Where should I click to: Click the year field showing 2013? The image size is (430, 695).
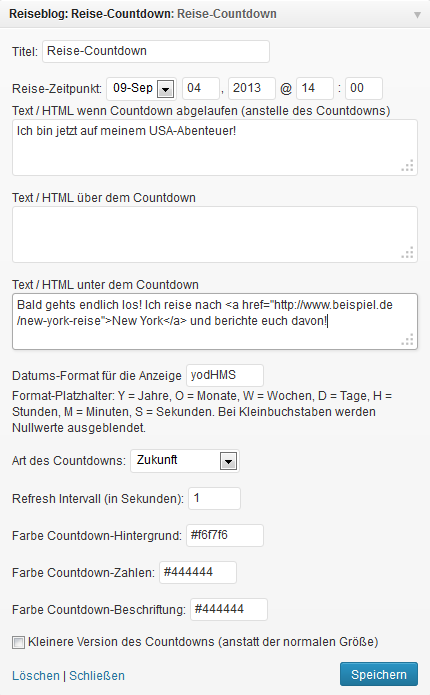coord(252,89)
